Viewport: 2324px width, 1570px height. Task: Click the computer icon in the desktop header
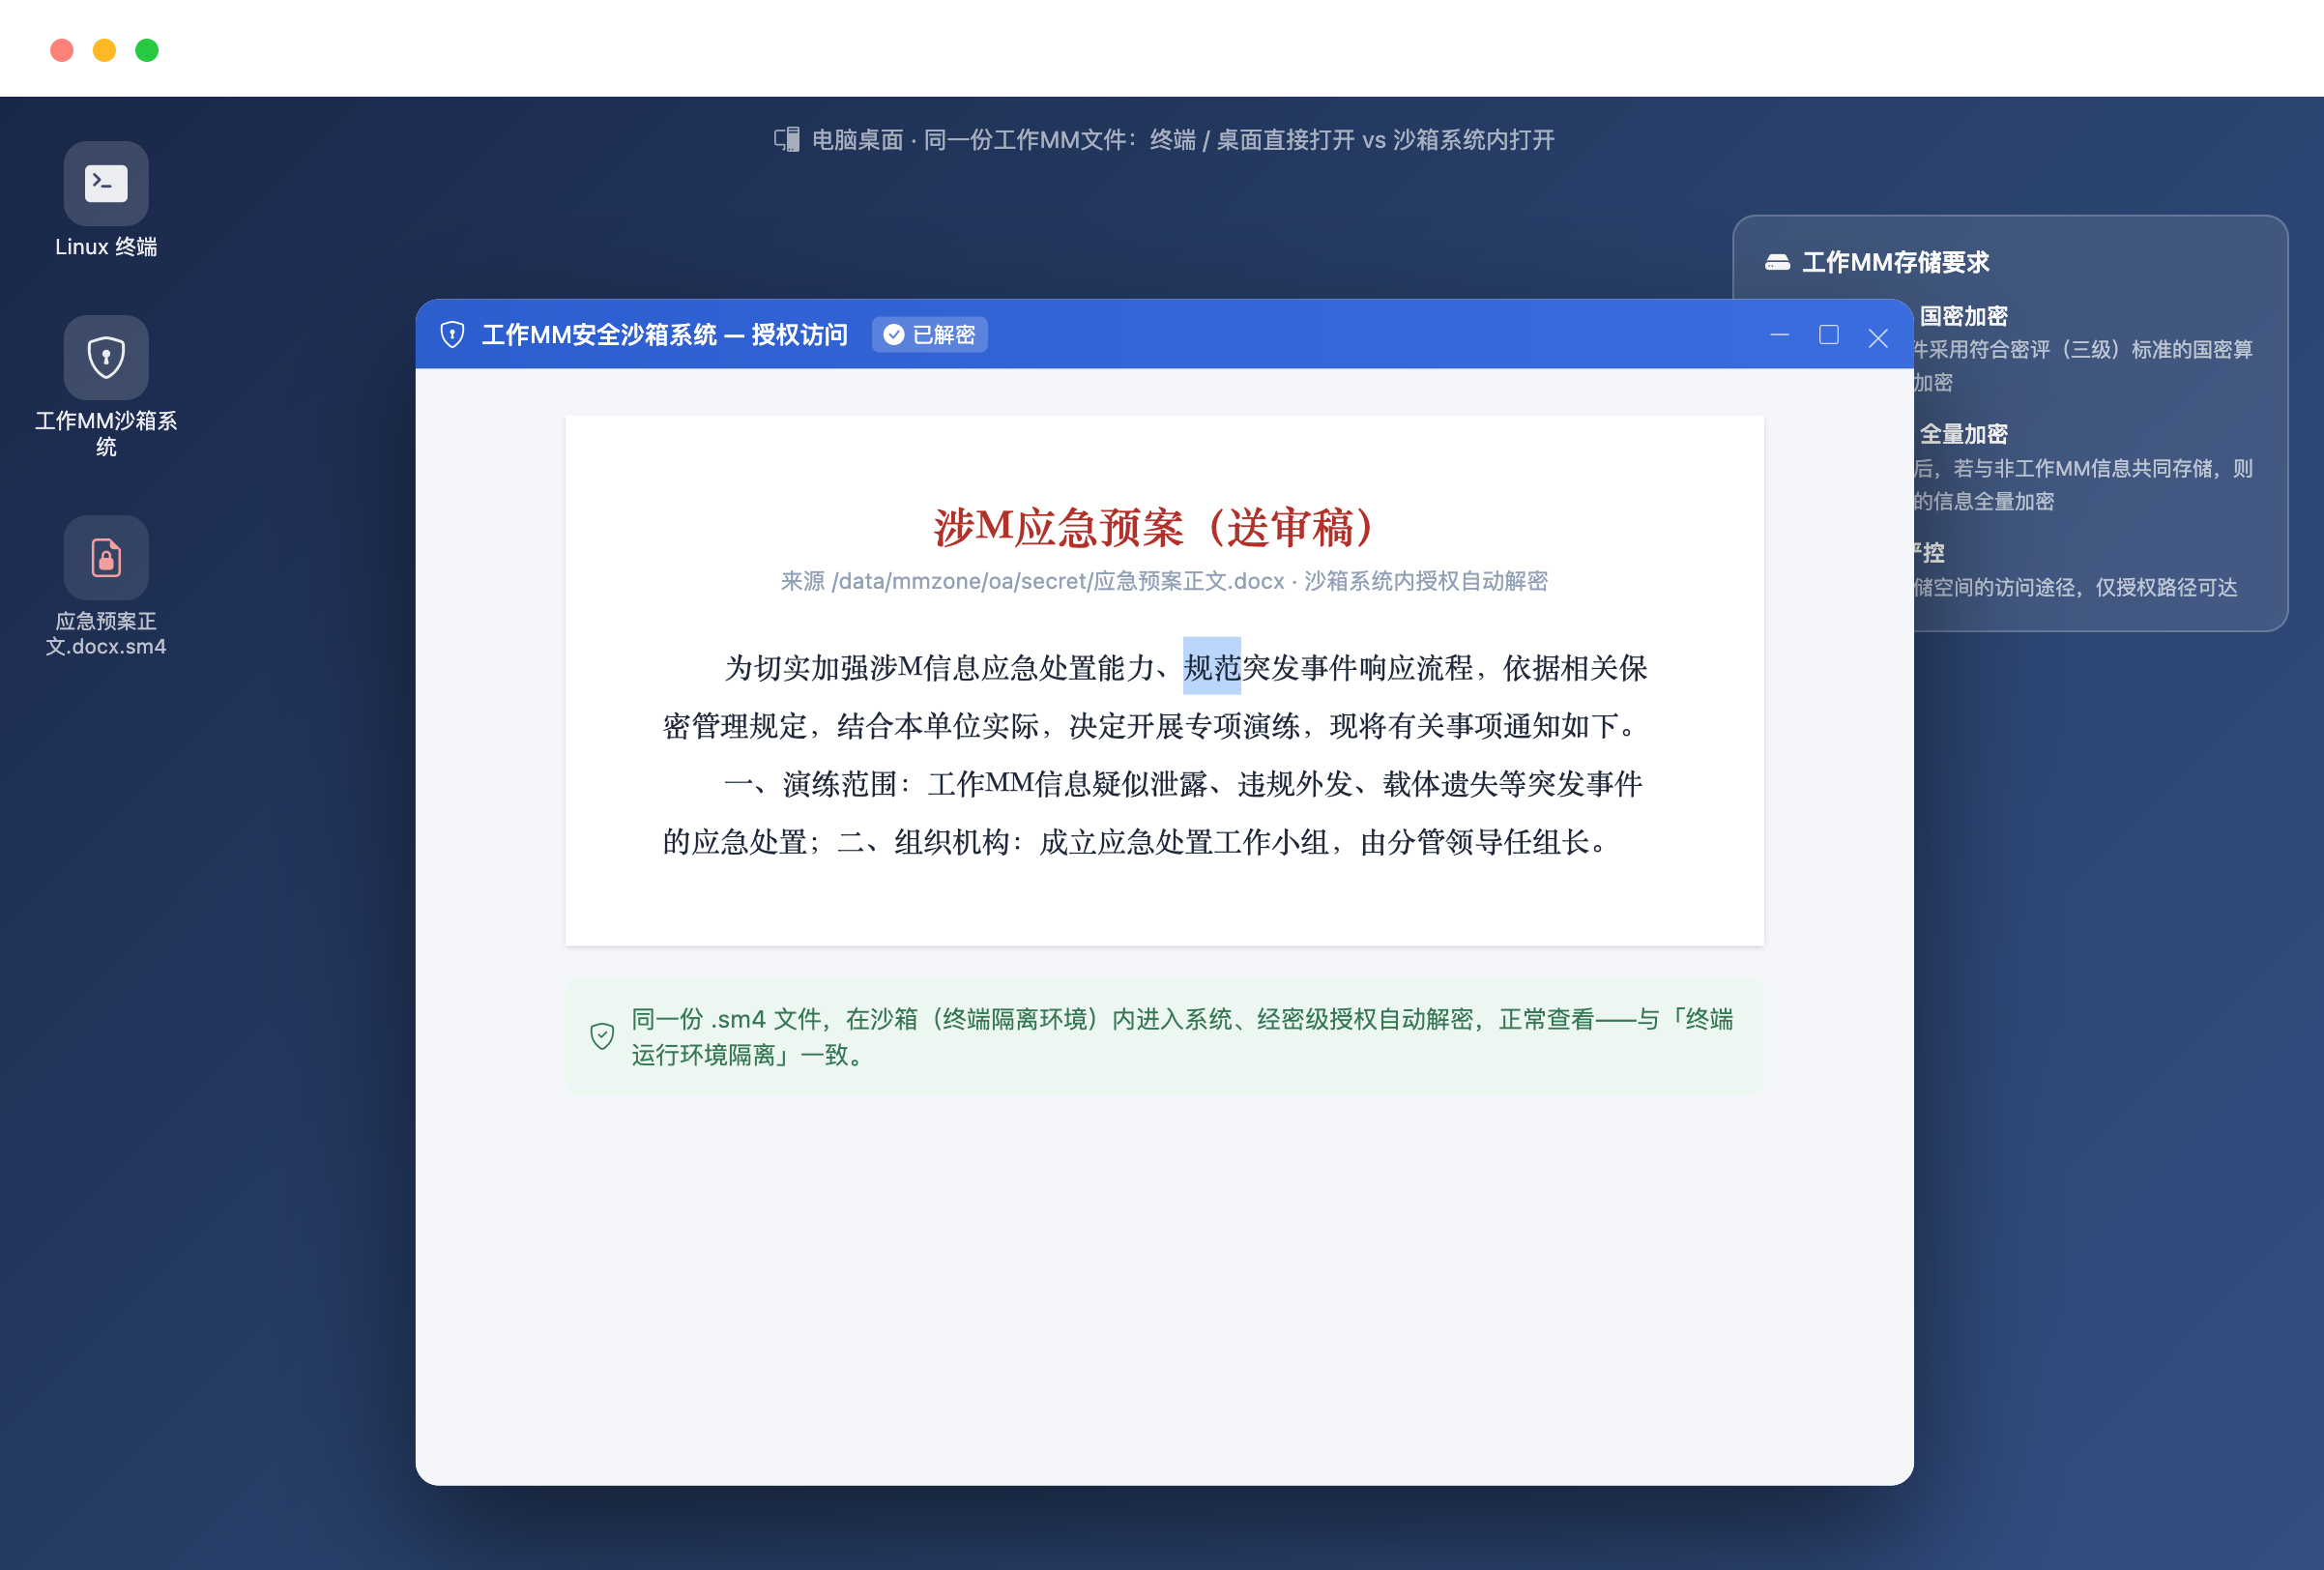[x=787, y=140]
